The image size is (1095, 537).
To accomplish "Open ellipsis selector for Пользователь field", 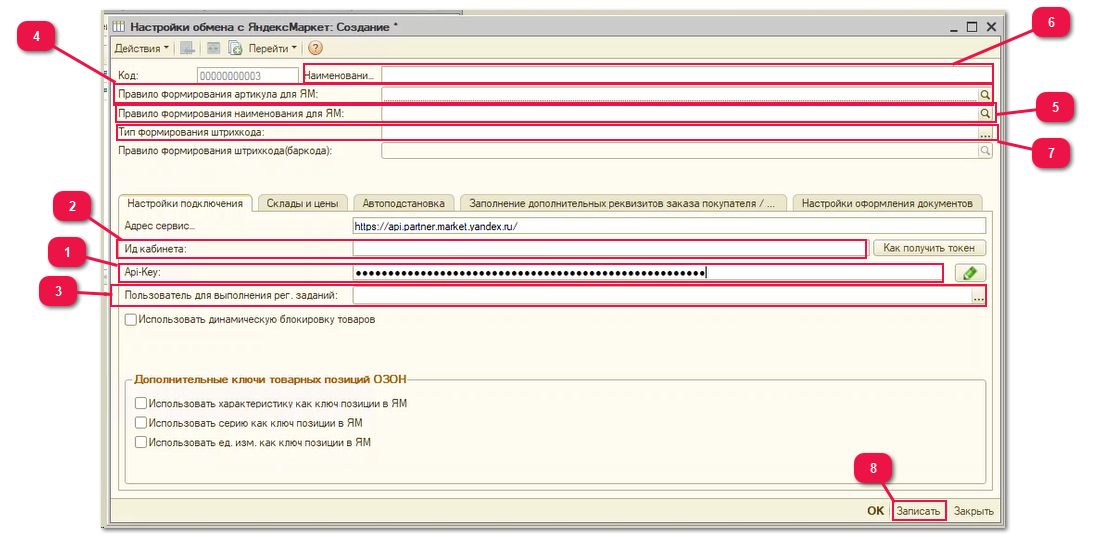I will 978,296.
